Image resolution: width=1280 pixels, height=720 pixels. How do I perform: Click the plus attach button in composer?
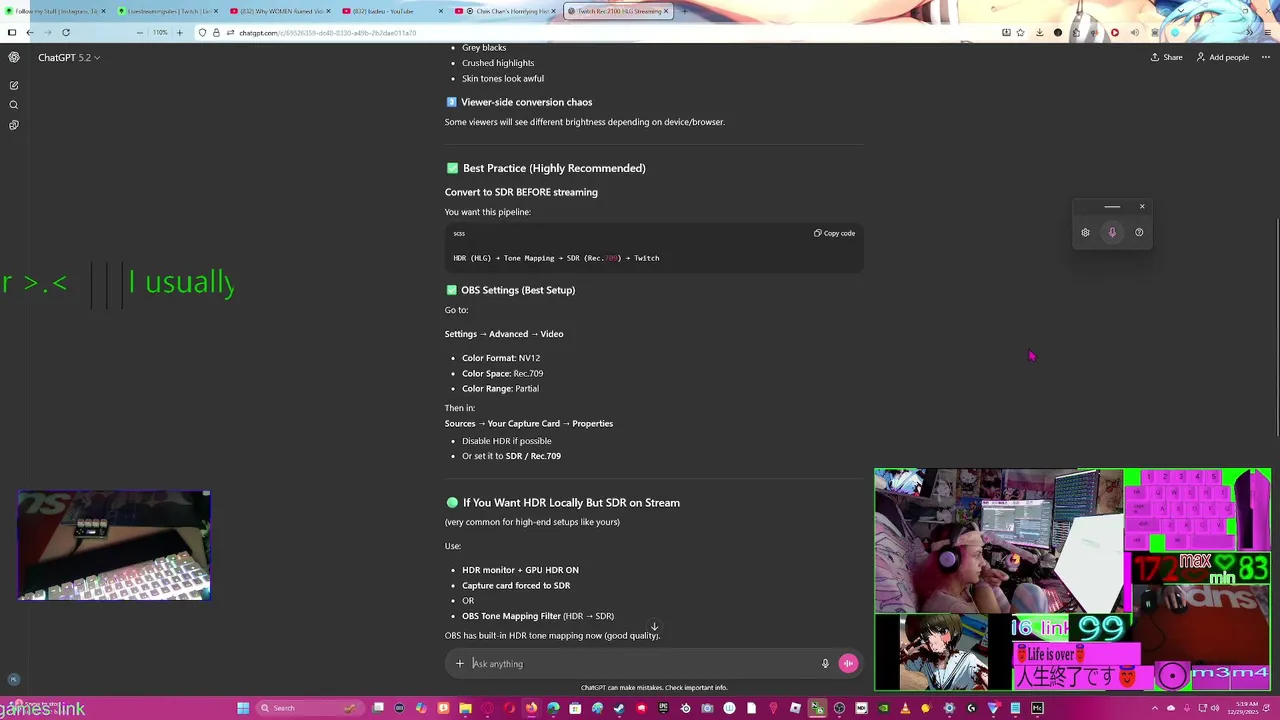tap(460, 664)
